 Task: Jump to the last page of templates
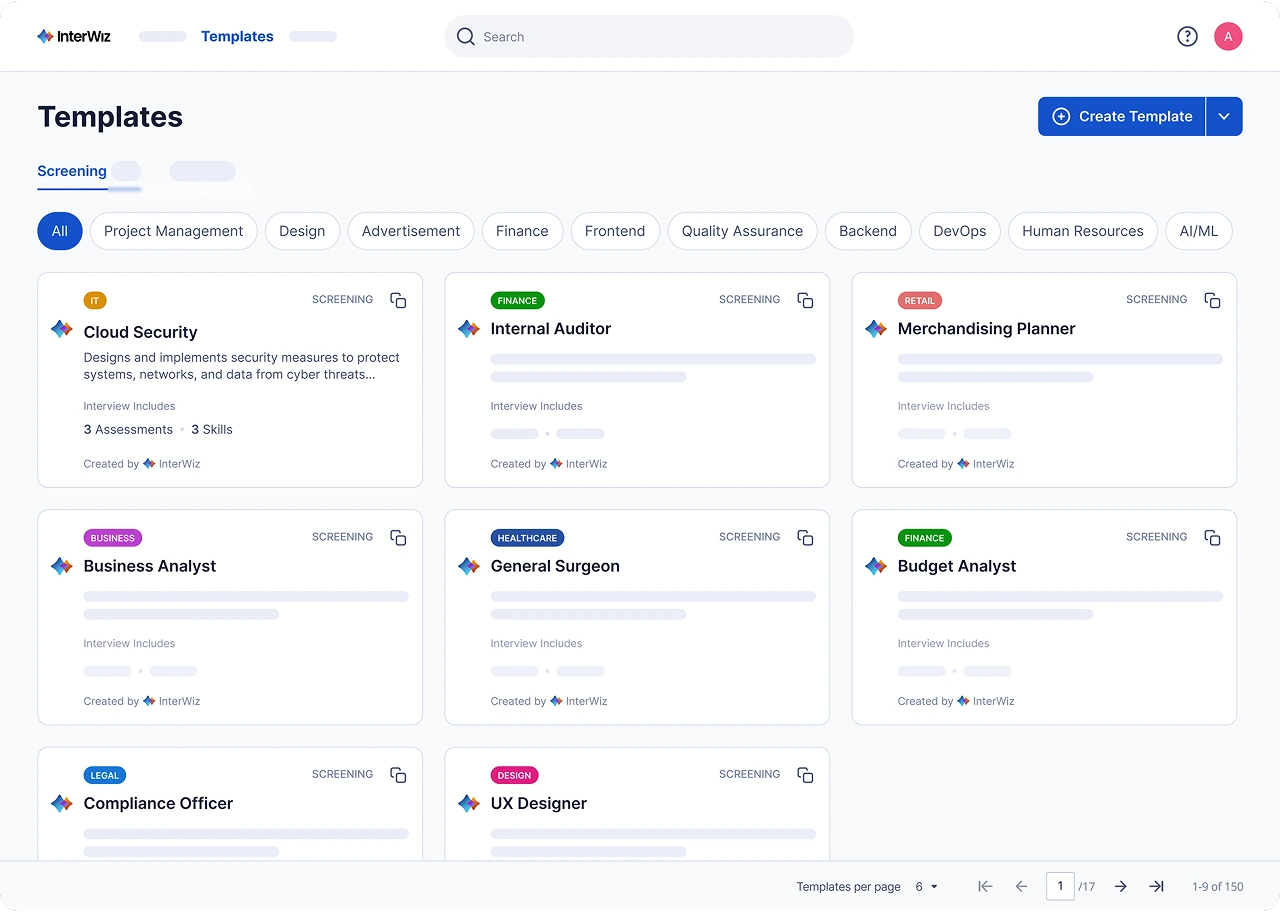(x=1157, y=886)
